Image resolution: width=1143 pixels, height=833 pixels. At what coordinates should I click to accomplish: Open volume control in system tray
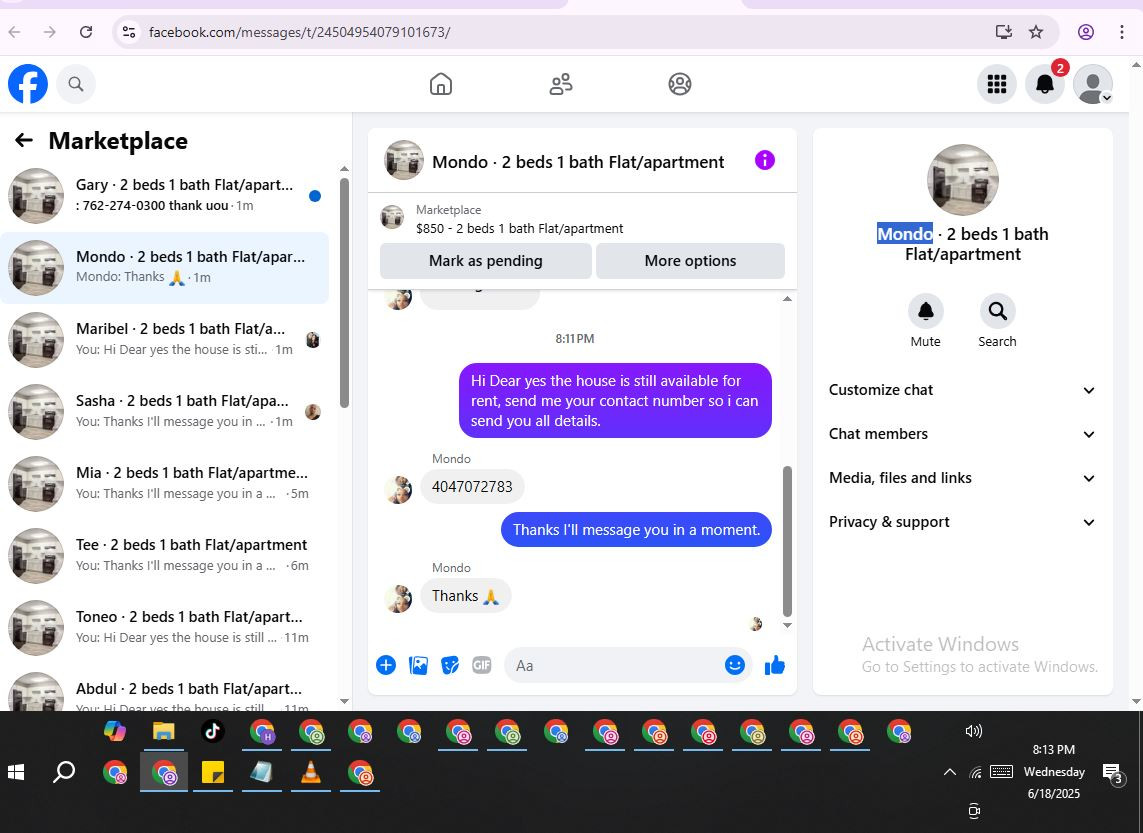[x=973, y=730]
